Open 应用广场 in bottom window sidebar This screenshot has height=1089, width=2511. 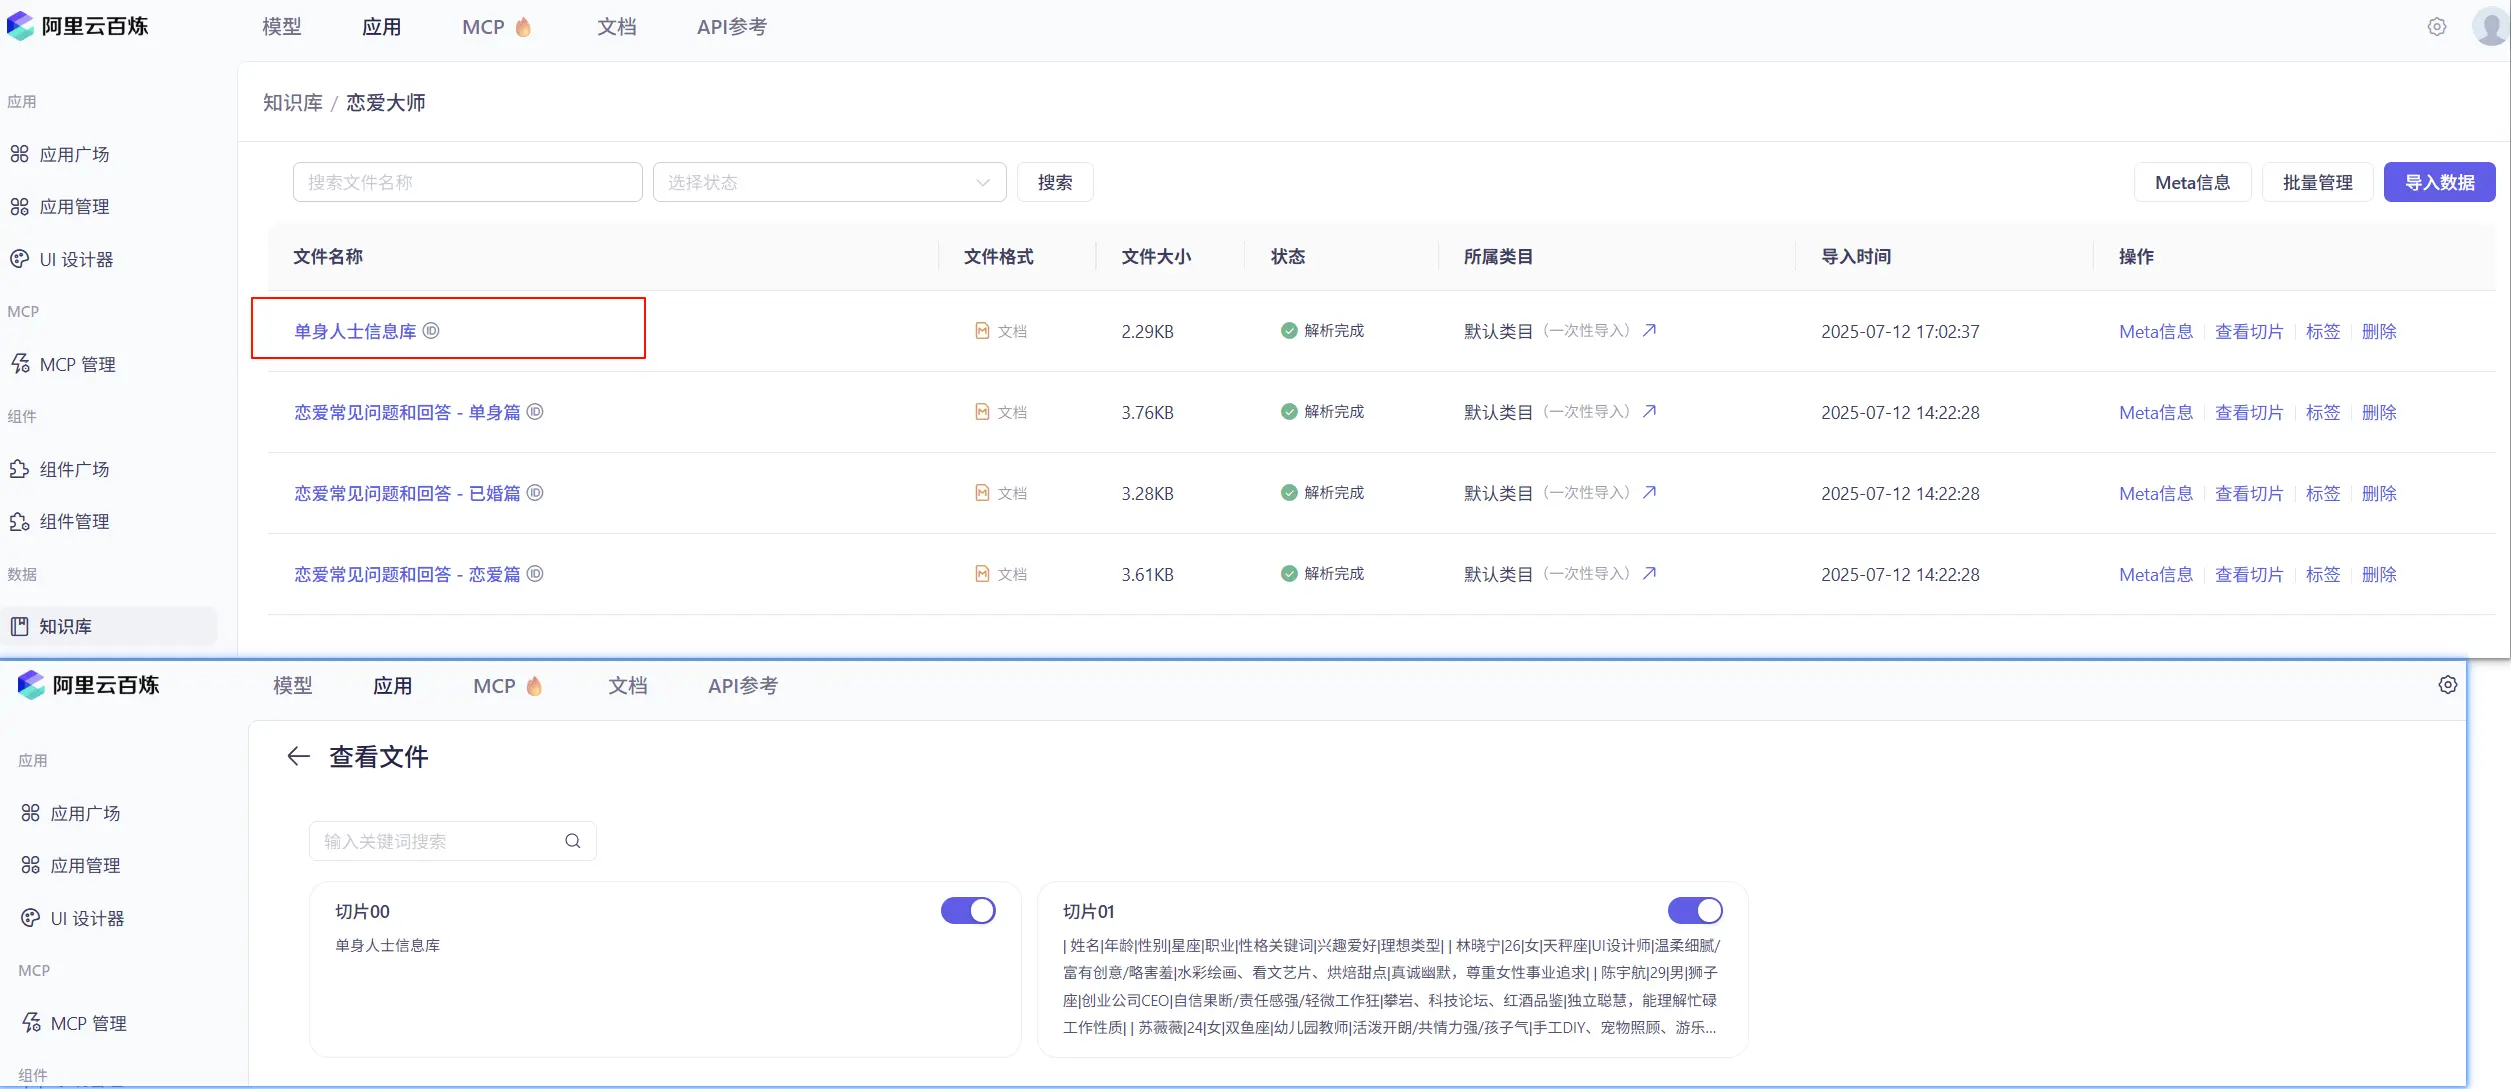[x=71, y=813]
